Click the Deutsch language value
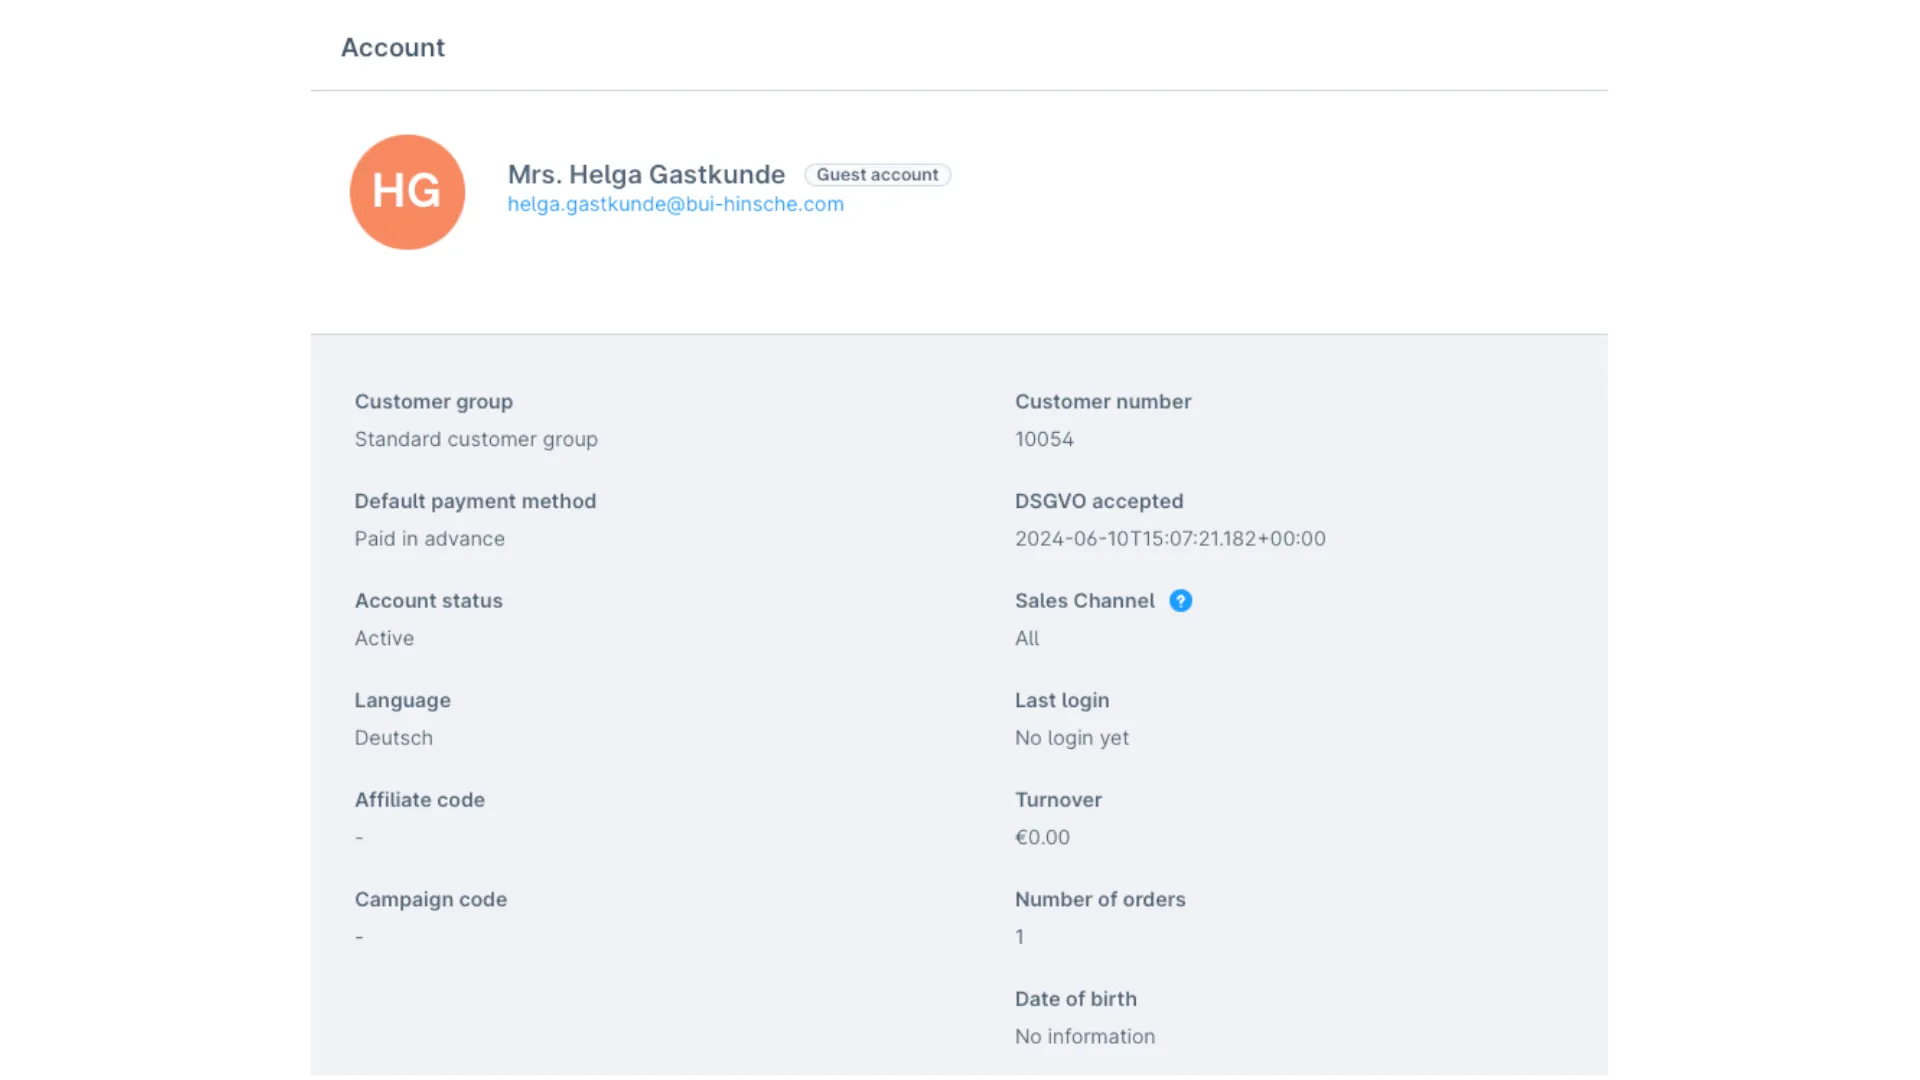The width and height of the screenshot is (1920, 1080). coord(393,738)
